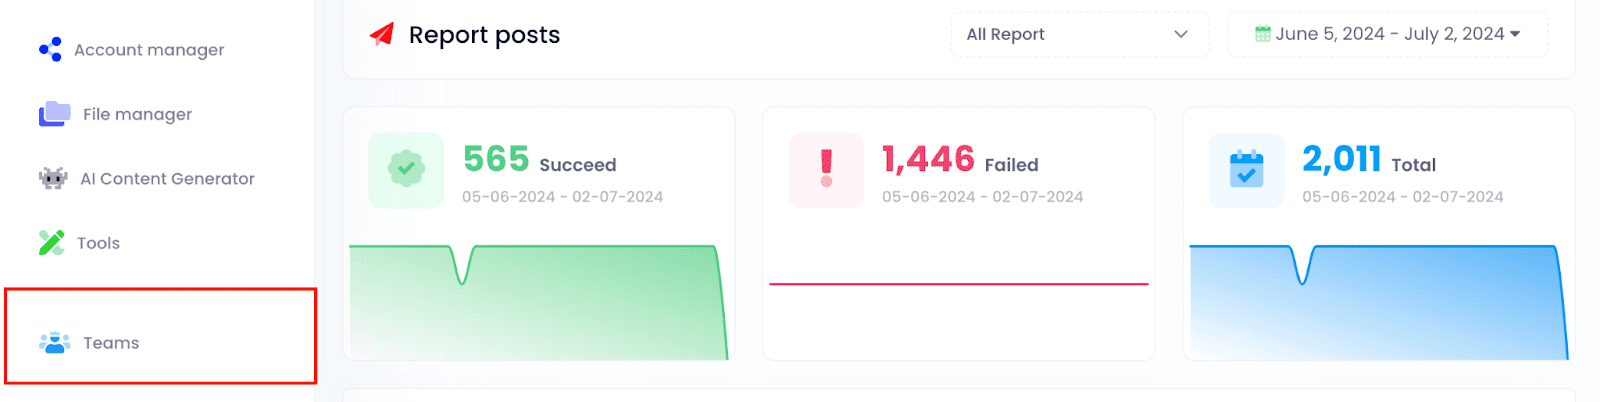Click the Tools sidebar label
This screenshot has height=402, width=1600.
tap(98, 243)
